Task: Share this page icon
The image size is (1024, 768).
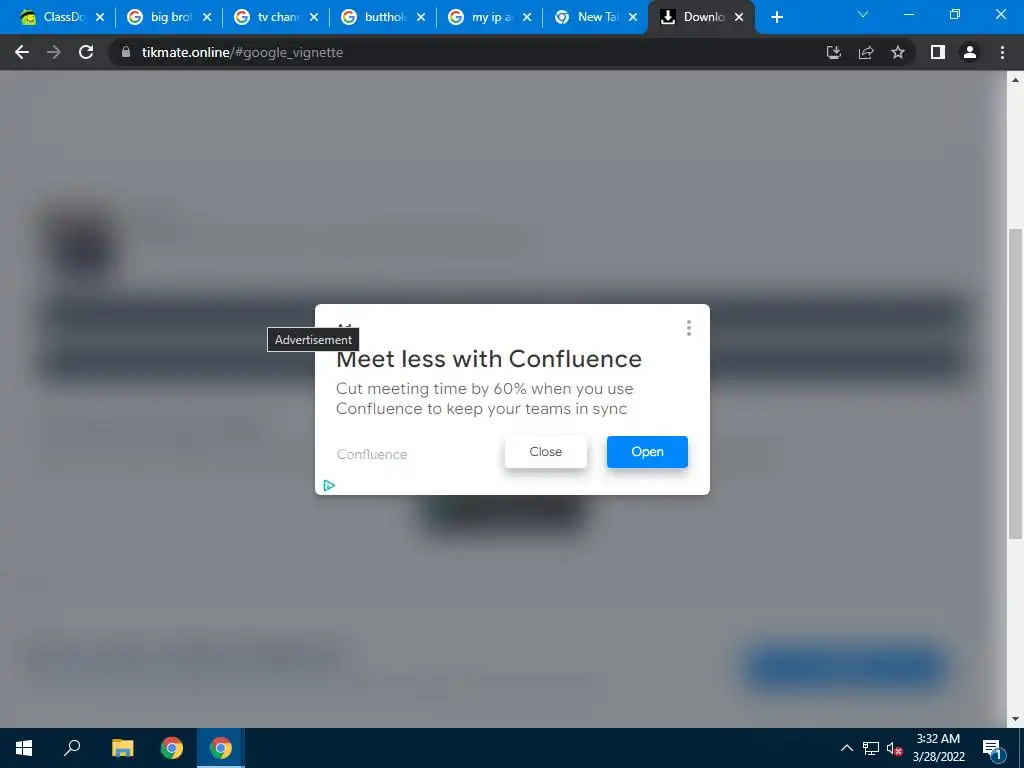Action: (866, 52)
